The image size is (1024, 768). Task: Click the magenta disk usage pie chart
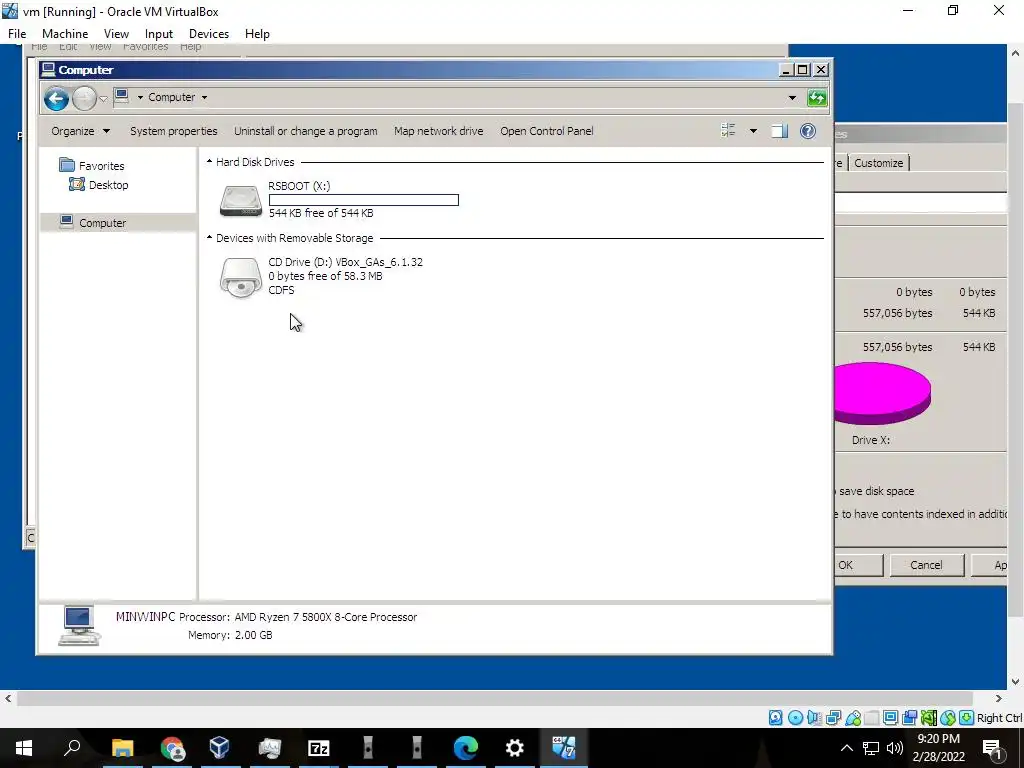click(882, 394)
